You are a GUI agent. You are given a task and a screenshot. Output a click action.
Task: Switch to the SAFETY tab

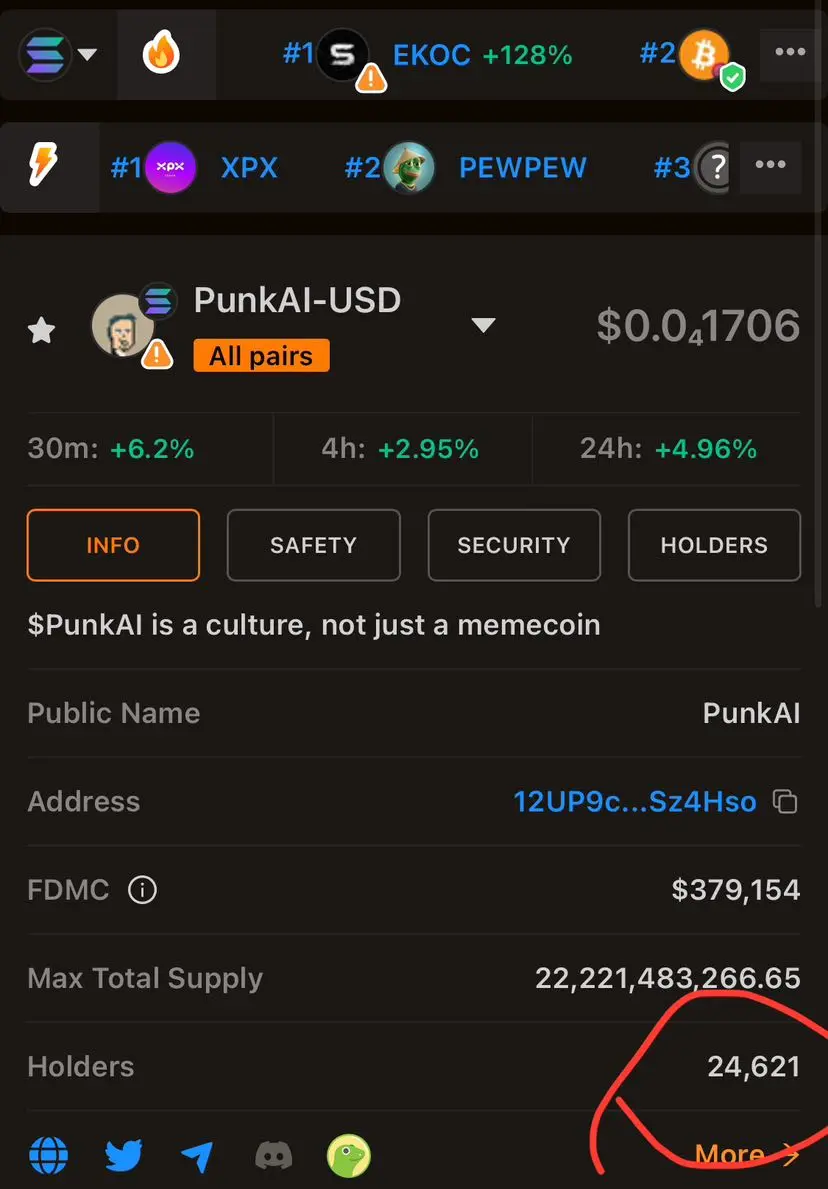click(313, 545)
